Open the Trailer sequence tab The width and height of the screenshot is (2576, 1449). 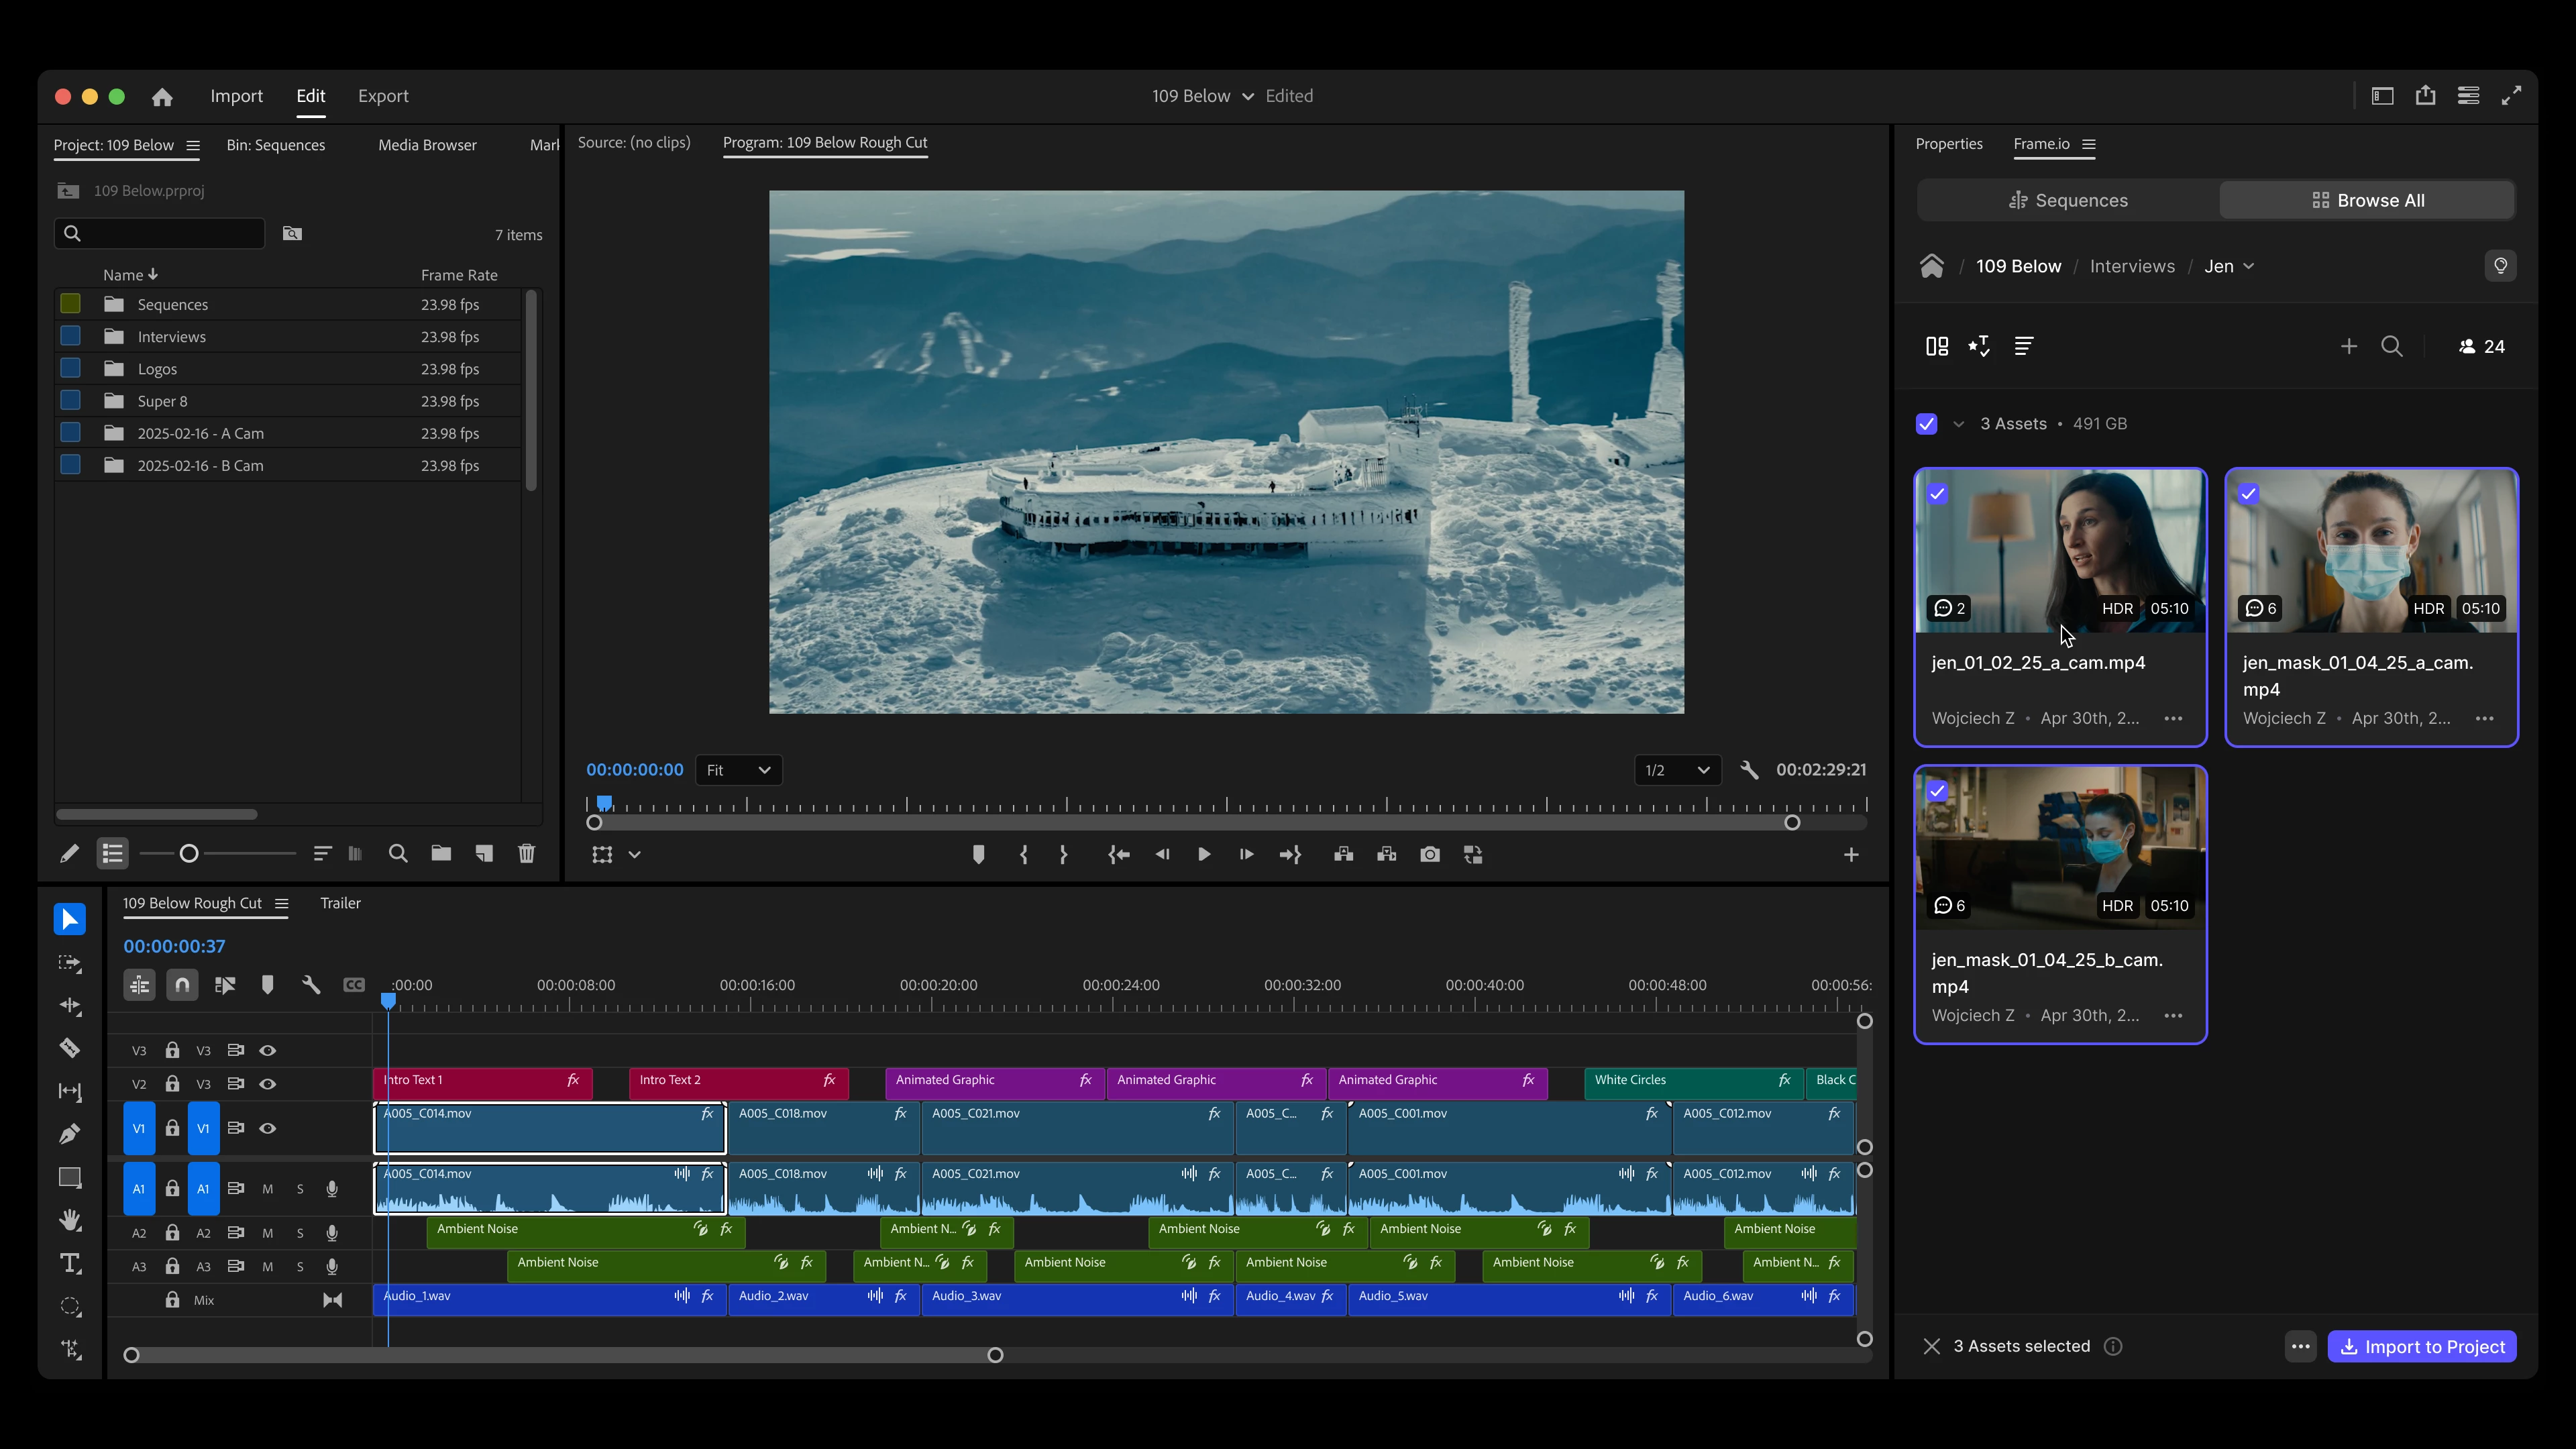(x=340, y=903)
